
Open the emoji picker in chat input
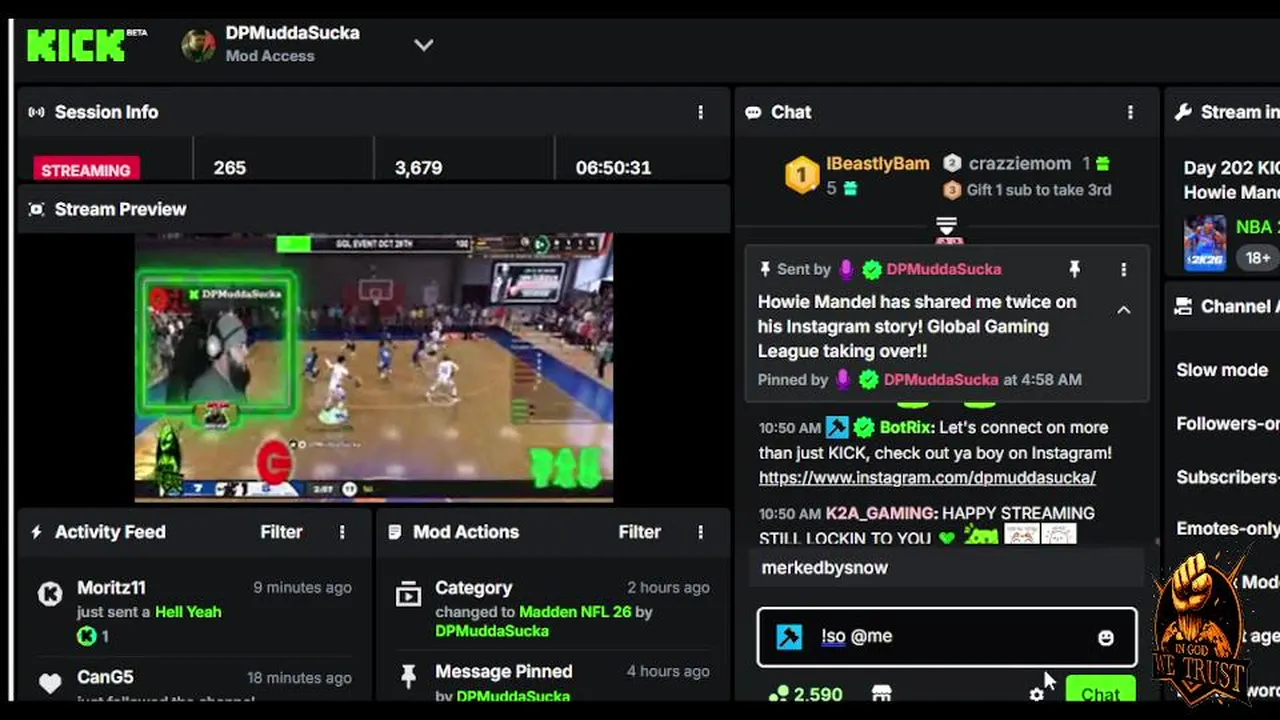tap(1106, 637)
